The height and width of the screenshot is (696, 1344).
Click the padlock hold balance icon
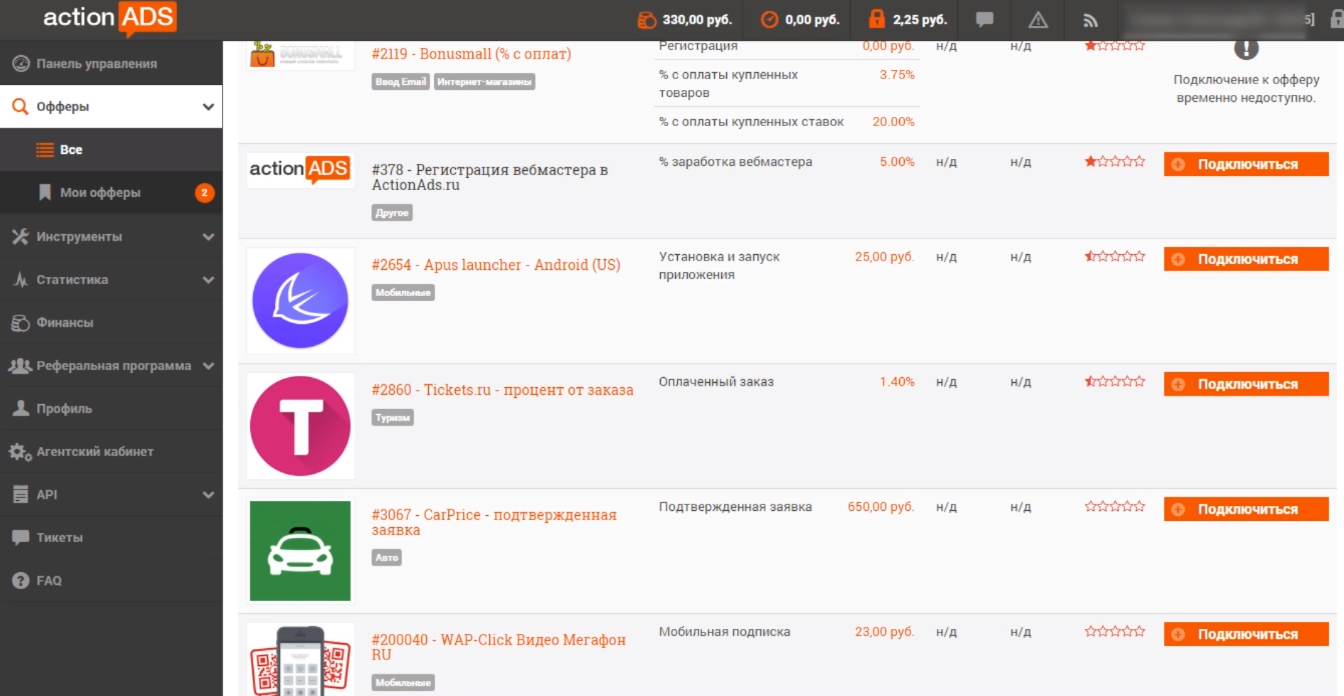tap(877, 19)
